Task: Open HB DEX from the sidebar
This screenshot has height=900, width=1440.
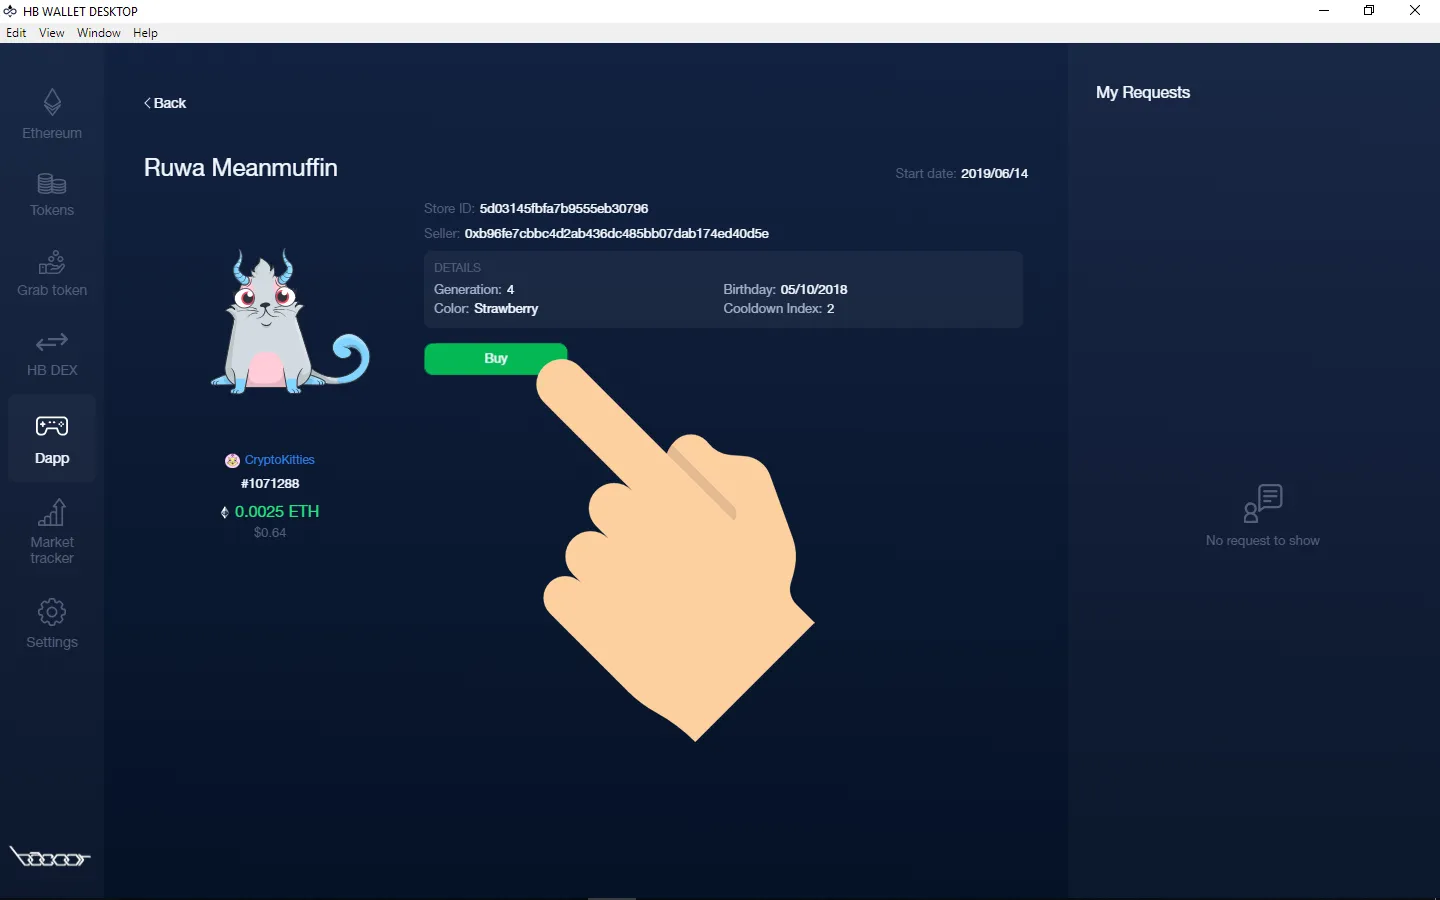Action: tap(51, 349)
